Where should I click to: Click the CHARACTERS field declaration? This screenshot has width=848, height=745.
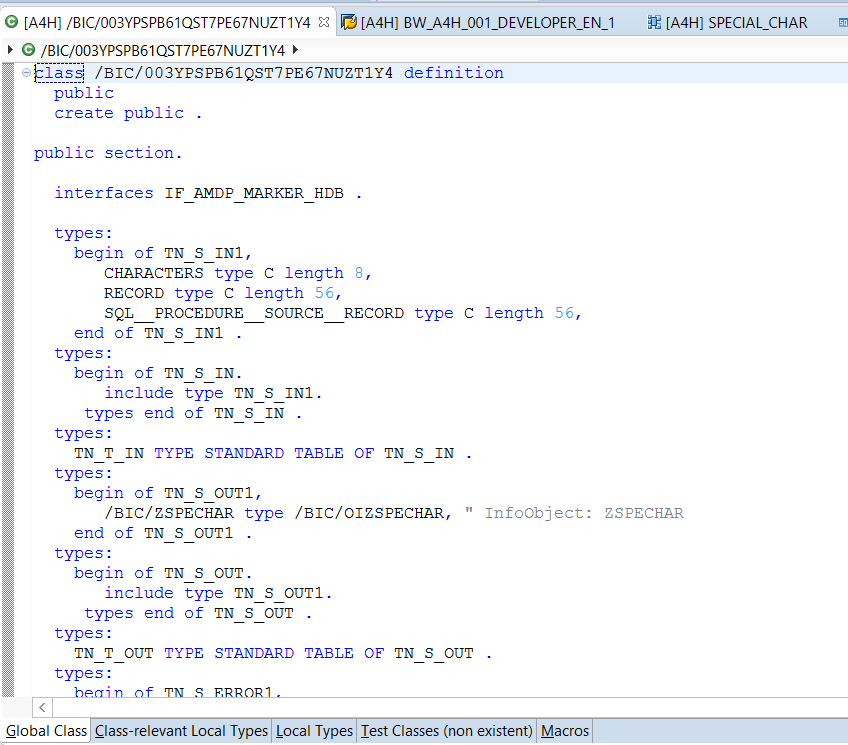(x=238, y=273)
